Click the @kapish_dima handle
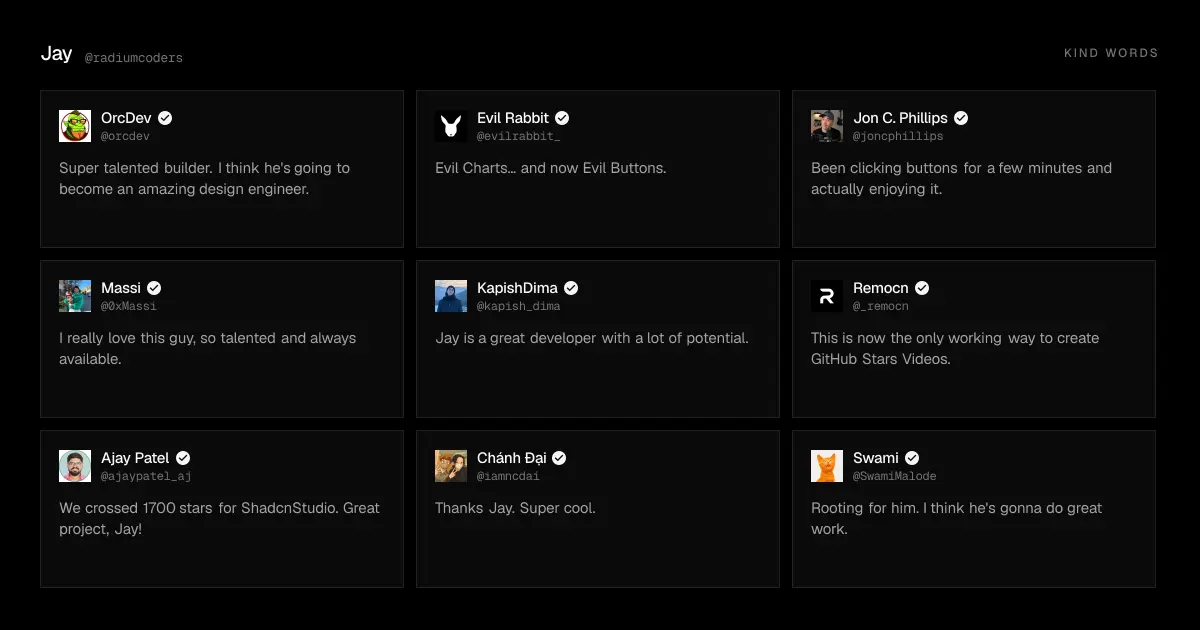 point(518,306)
